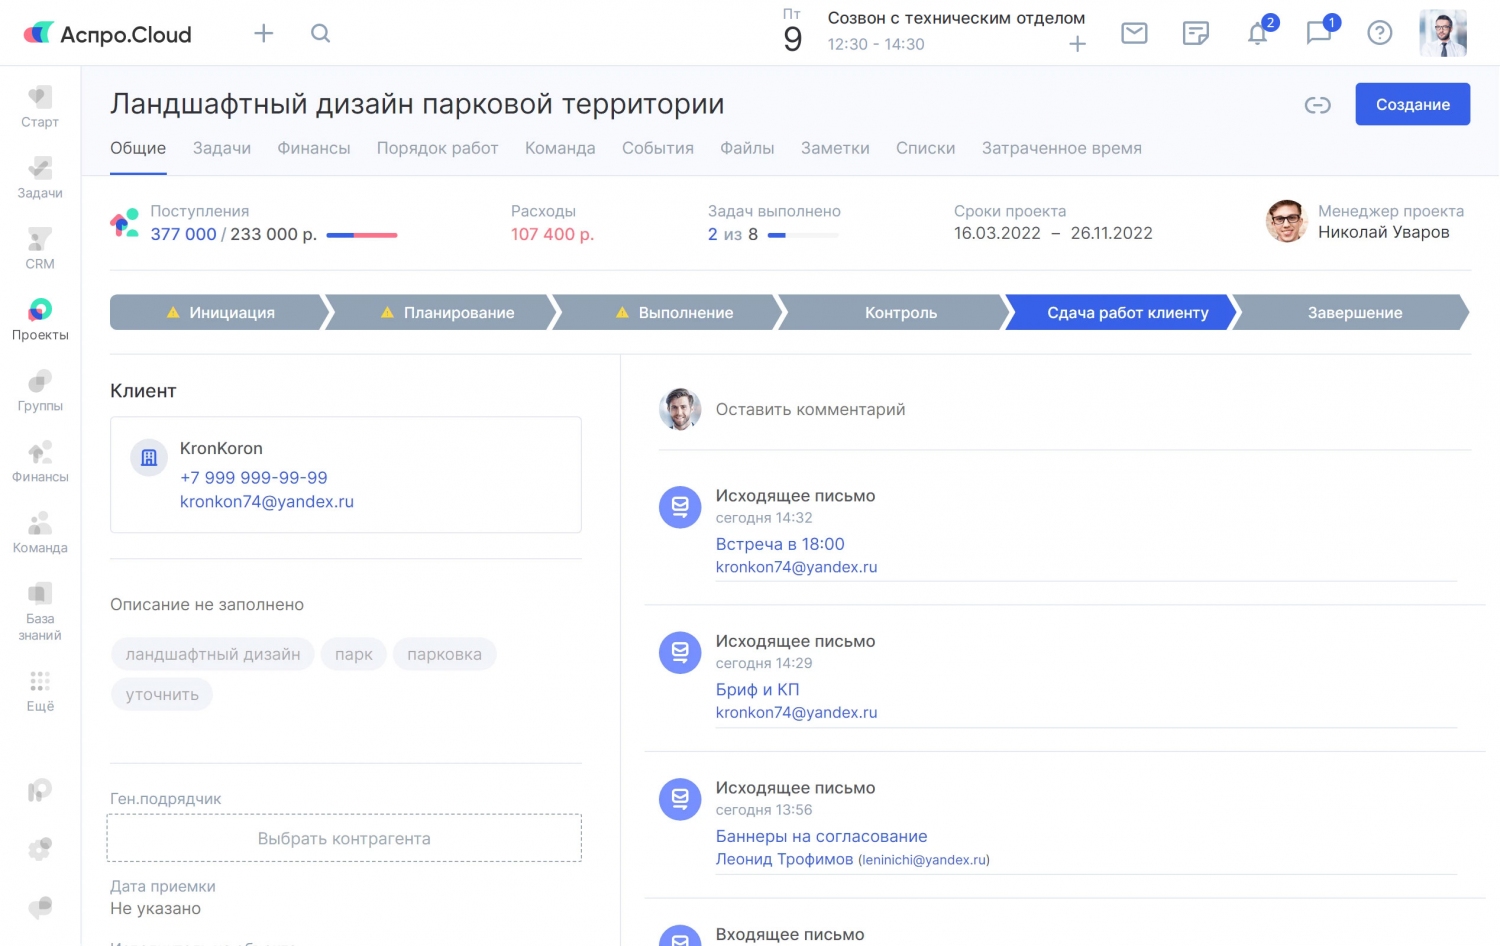This screenshot has width=1500, height=946.
Task: Copy project link via chain icon
Action: click(x=1317, y=105)
